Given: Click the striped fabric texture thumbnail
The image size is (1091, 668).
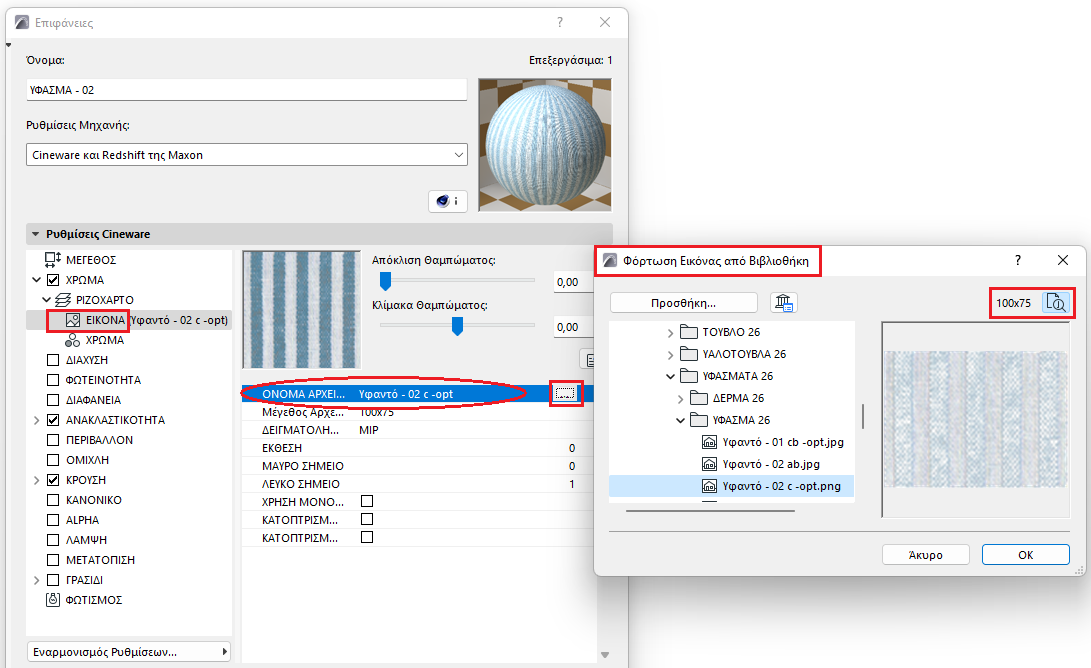Looking at the screenshot, I should point(301,310).
